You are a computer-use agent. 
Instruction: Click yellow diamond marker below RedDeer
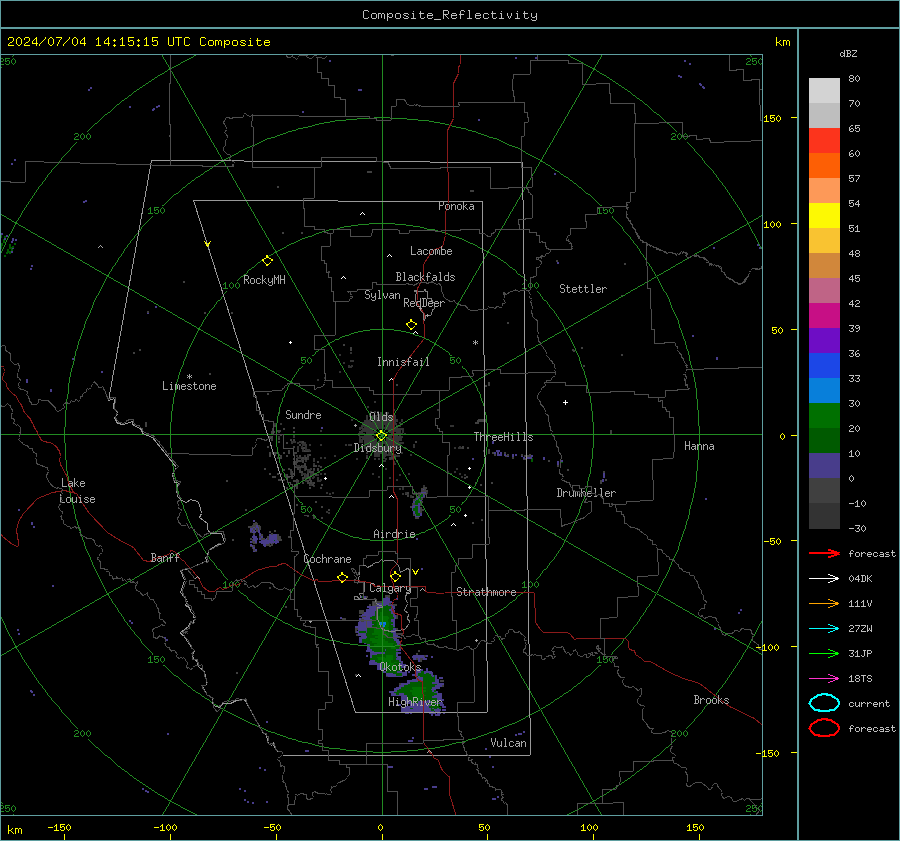click(x=411, y=325)
